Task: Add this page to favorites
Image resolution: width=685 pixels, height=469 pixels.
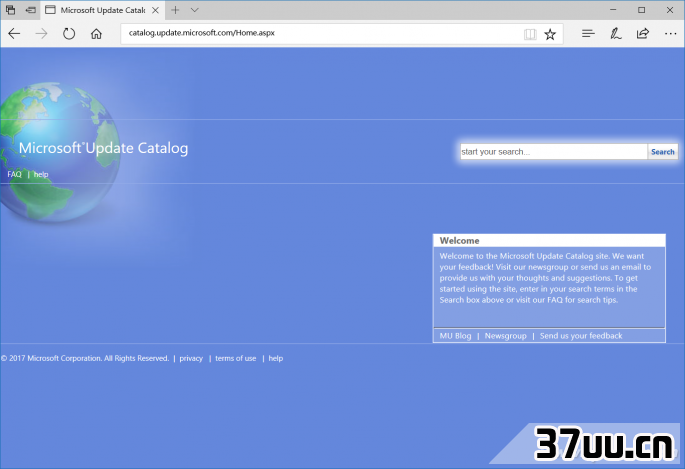Action: click(550, 34)
